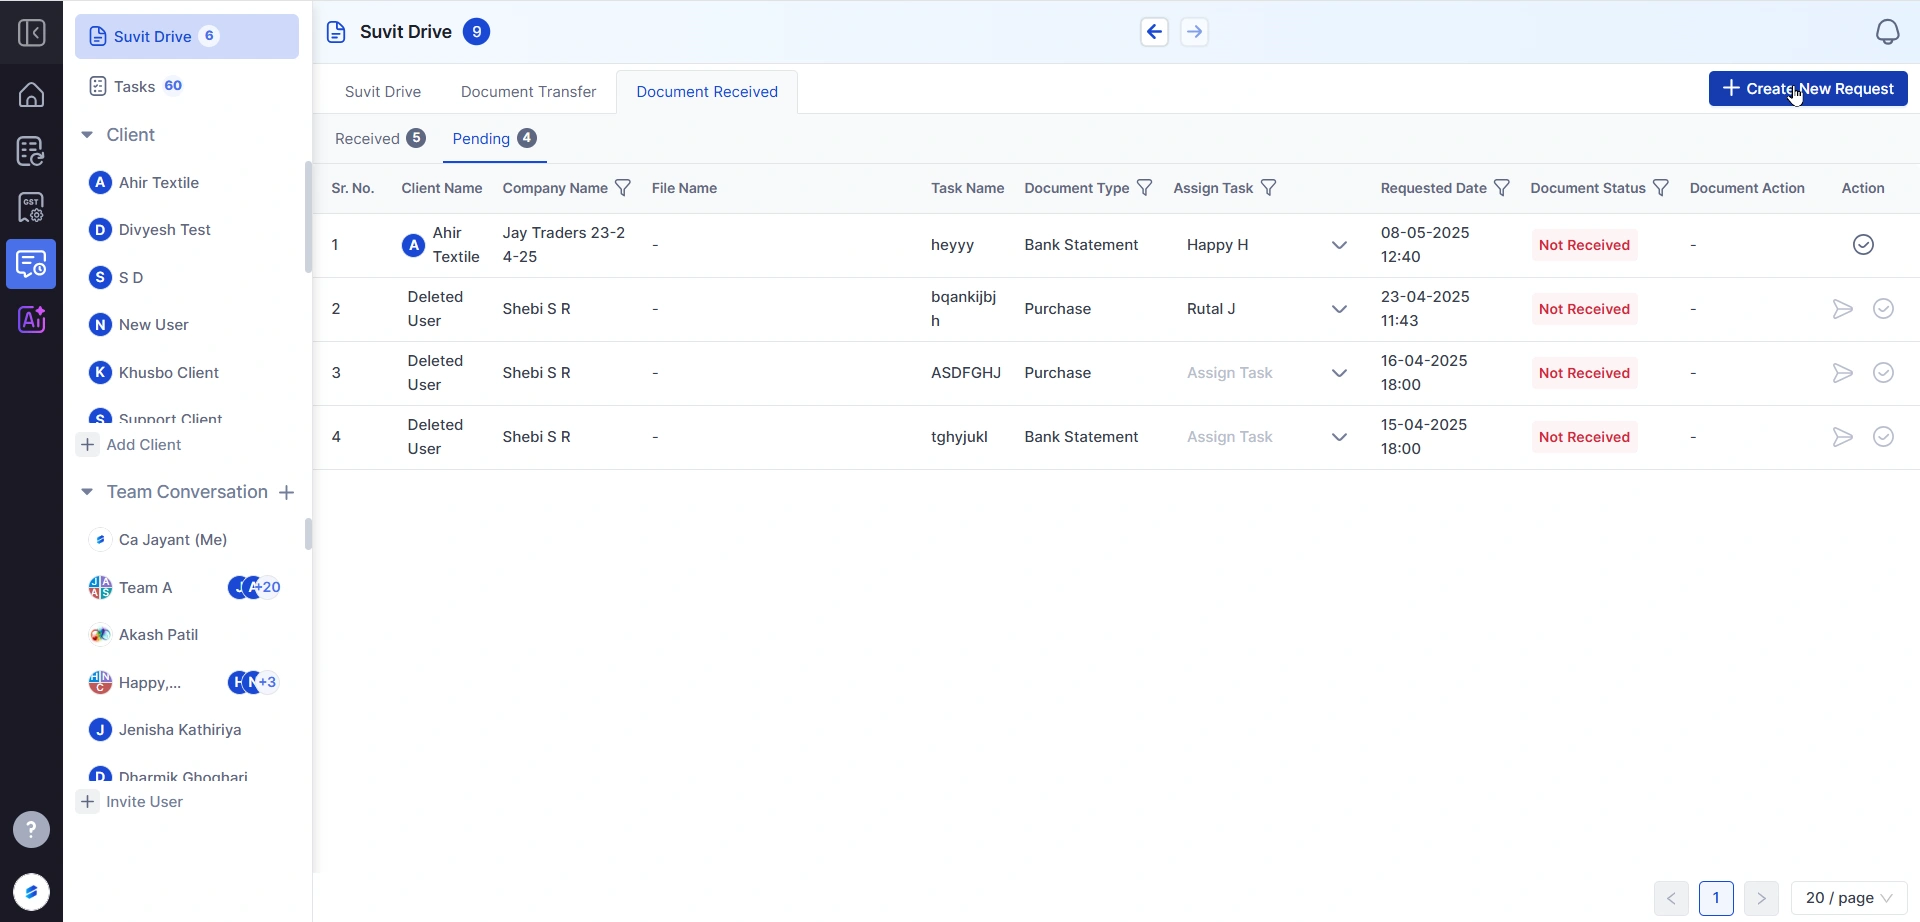Image resolution: width=1920 pixels, height=922 pixels.
Task: Click Jay Traders 23-24-25 company cell
Action: [564, 245]
